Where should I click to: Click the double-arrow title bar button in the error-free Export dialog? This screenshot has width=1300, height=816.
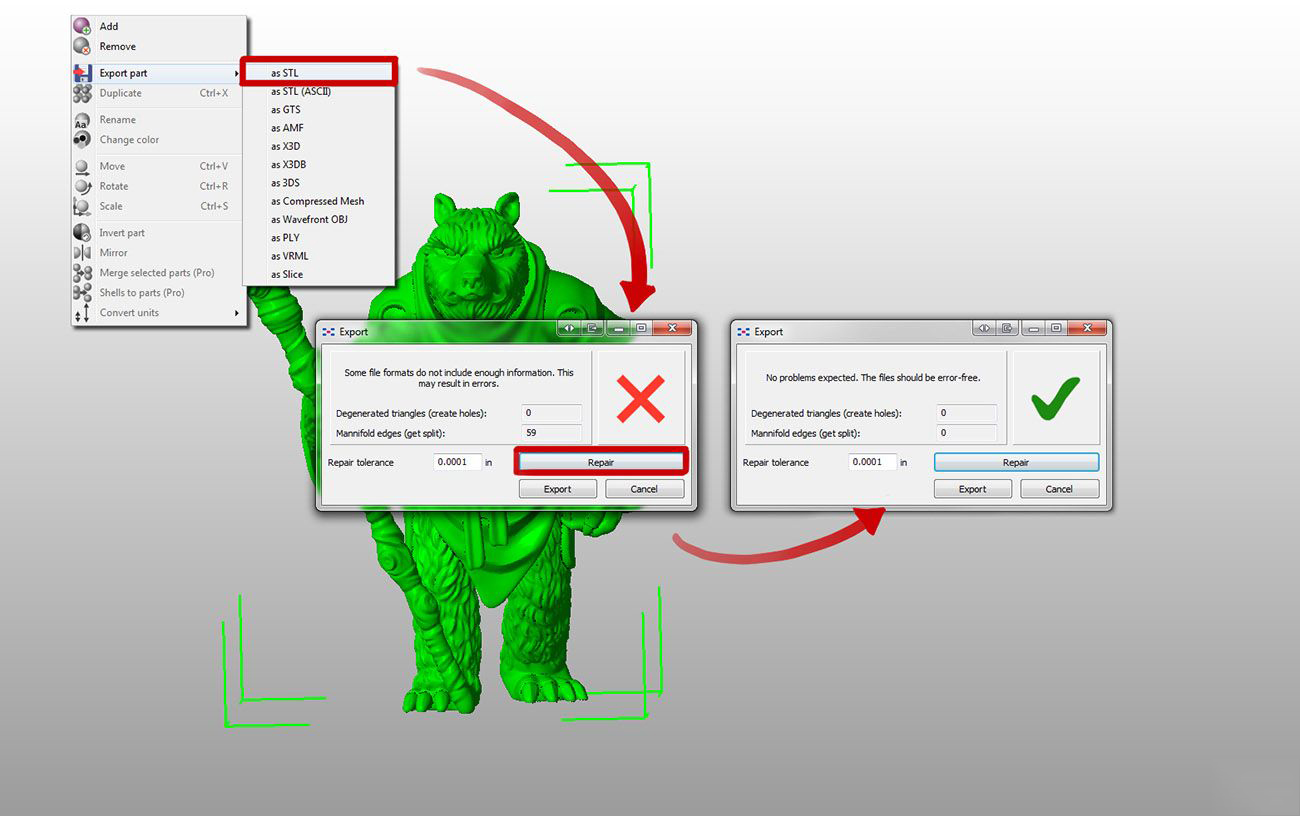click(984, 328)
